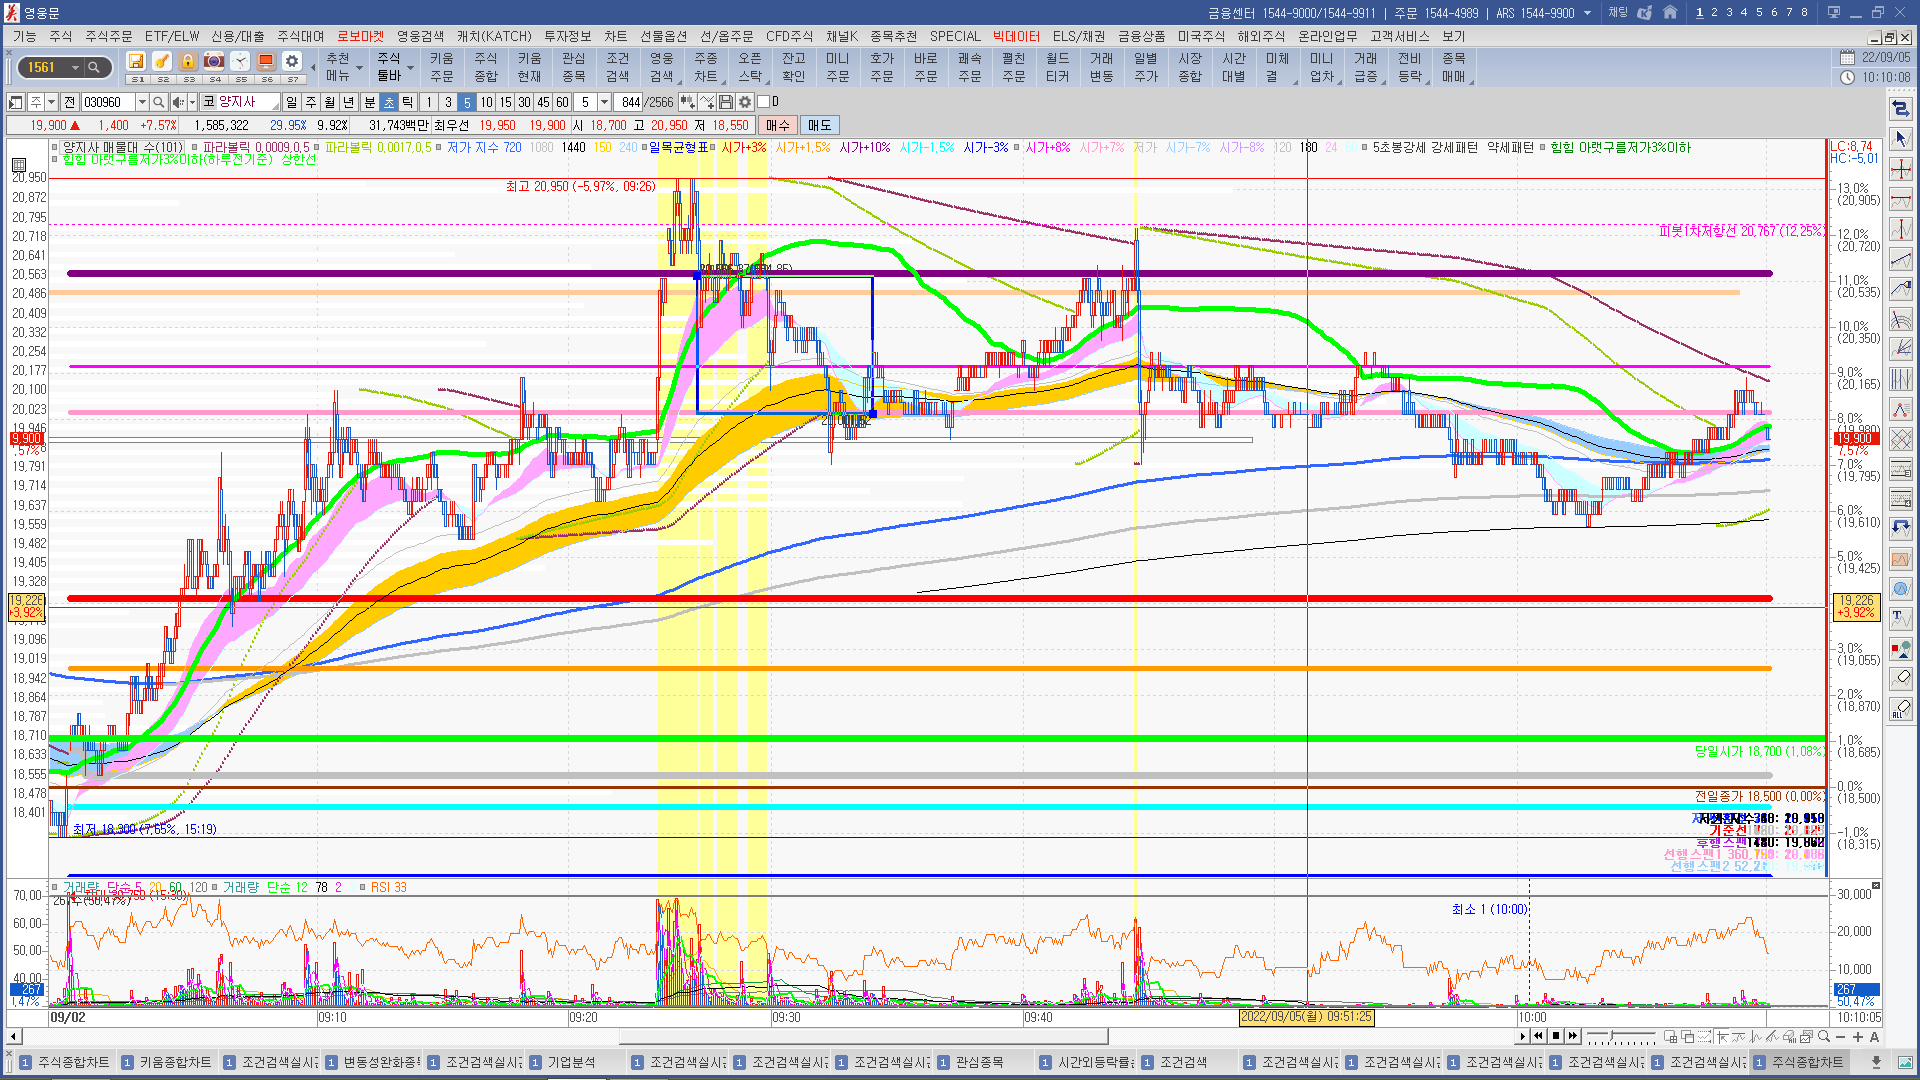This screenshot has width=1920, height=1080.
Task: Click the rewind button in replay controls
Action: (1539, 1036)
